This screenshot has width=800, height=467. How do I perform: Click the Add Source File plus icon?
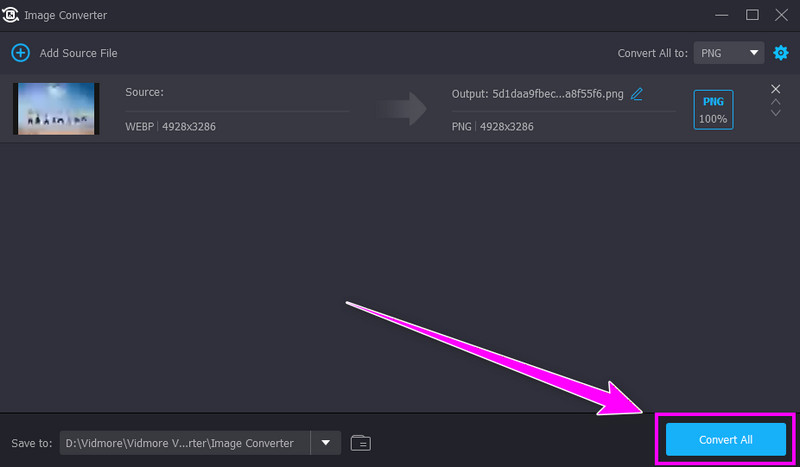[x=20, y=52]
